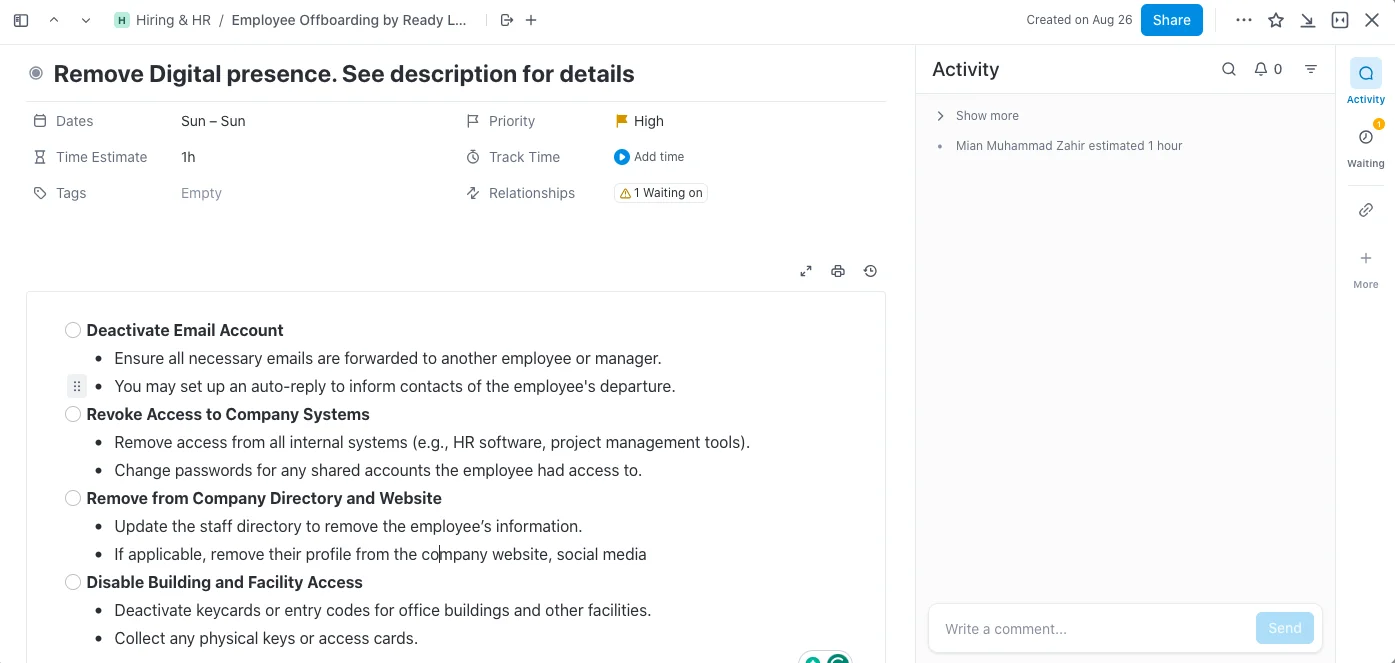The image size is (1395, 663).
Task: Open the Dates Sun – Sun picker
Action: (x=213, y=121)
